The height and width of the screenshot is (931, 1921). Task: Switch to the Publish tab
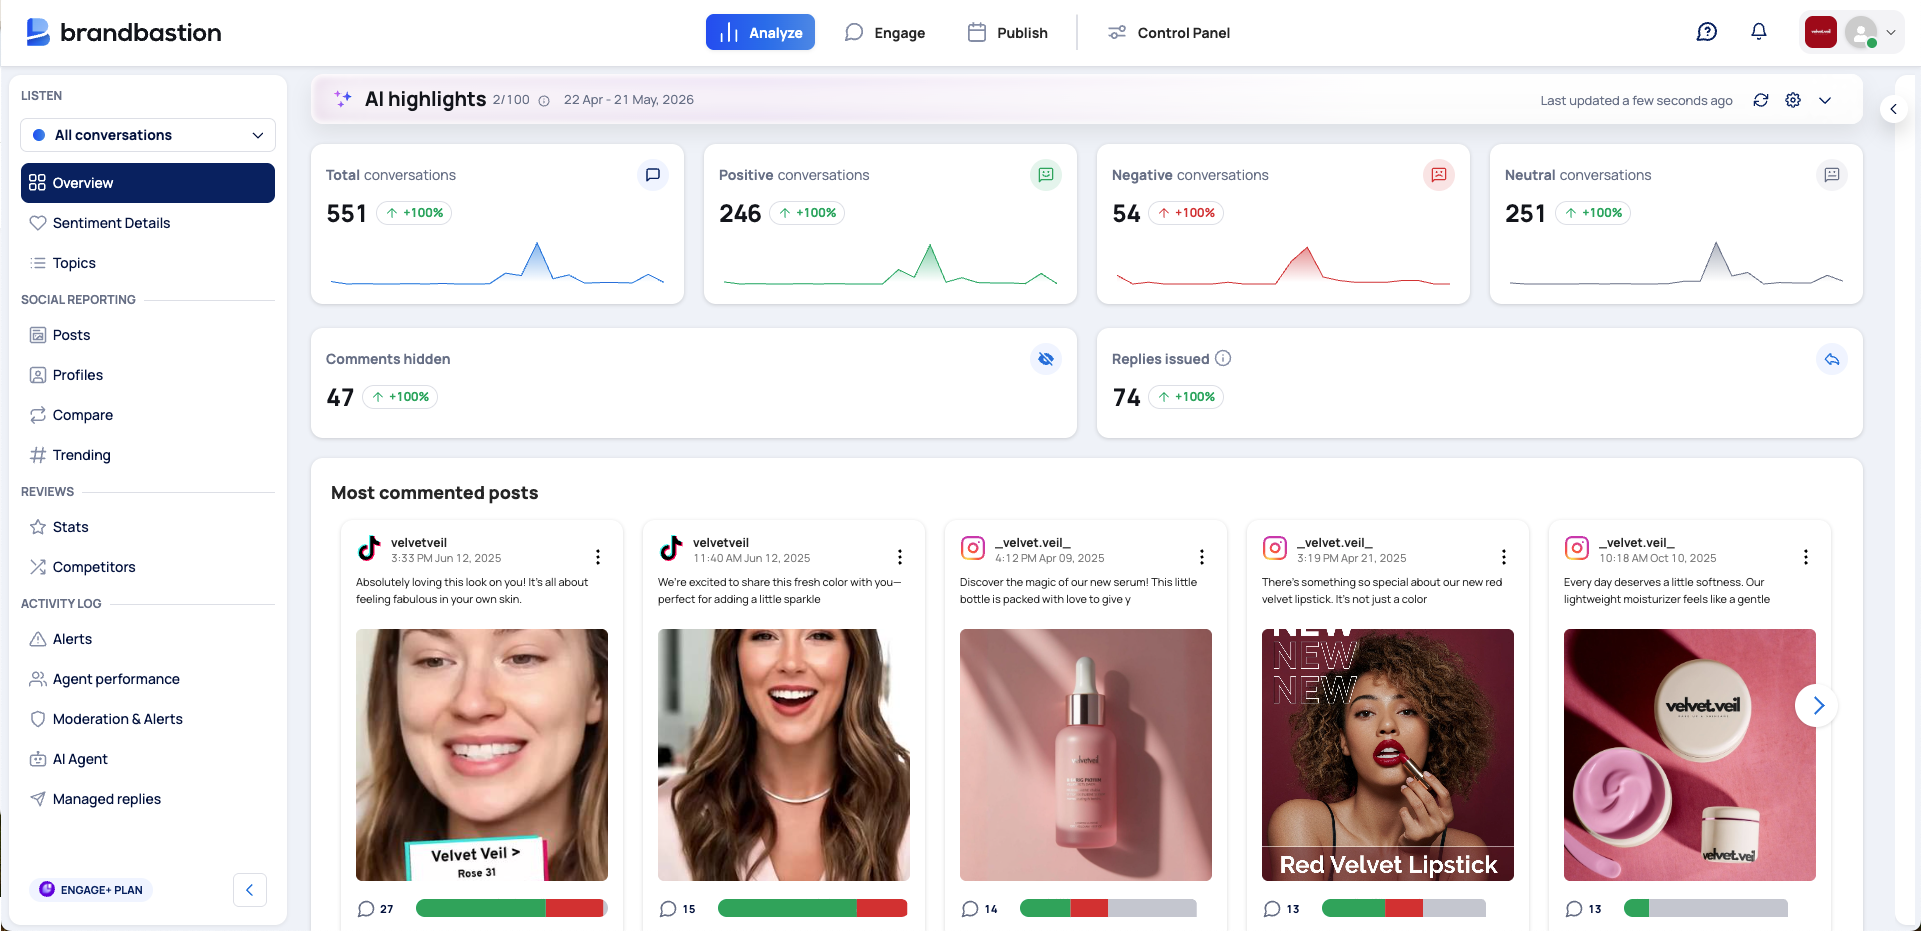coord(1008,32)
